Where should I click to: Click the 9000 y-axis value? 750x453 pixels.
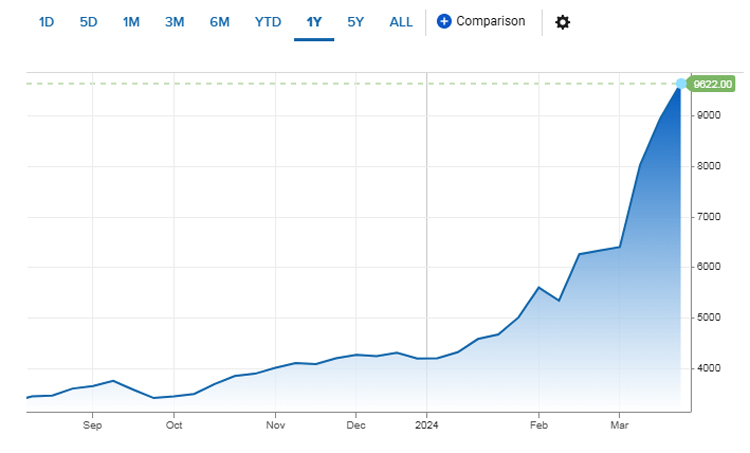pyautogui.click(x=709, y=116)
